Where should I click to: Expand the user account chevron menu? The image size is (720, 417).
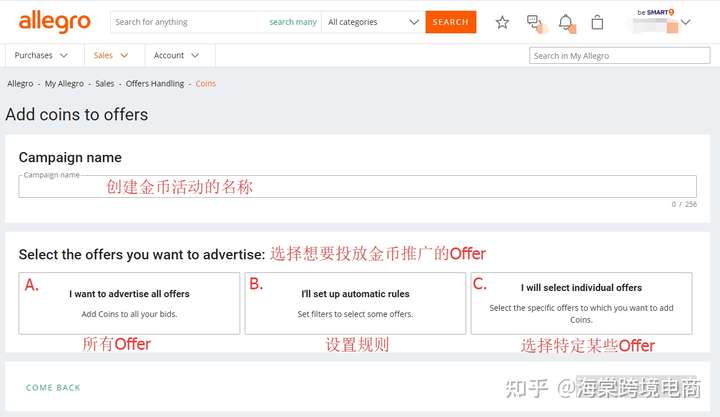click(x=686, y=22)
